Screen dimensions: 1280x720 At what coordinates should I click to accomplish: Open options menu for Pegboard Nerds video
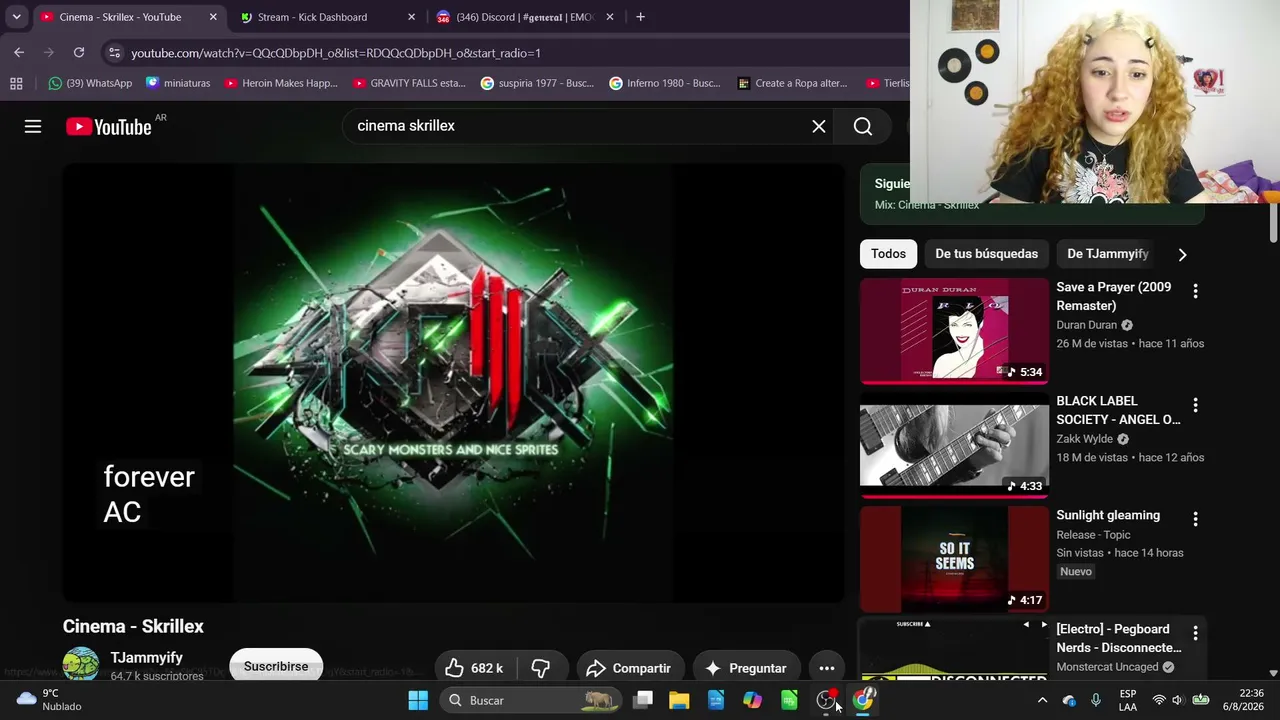[1195, 633]
